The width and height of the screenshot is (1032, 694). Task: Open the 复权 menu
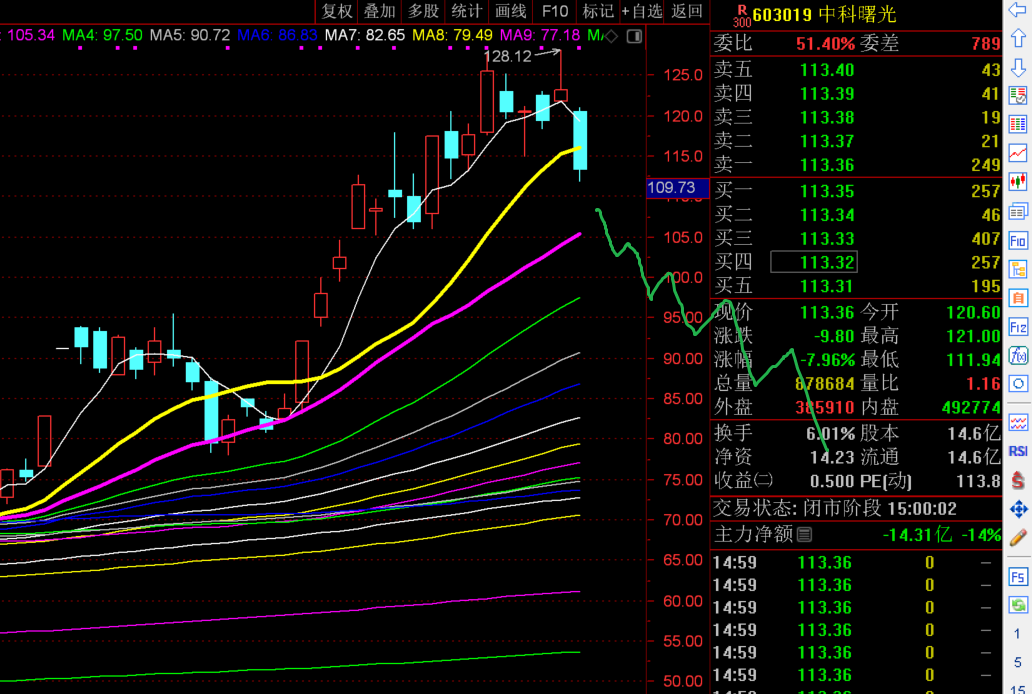[x=338, y=11]
